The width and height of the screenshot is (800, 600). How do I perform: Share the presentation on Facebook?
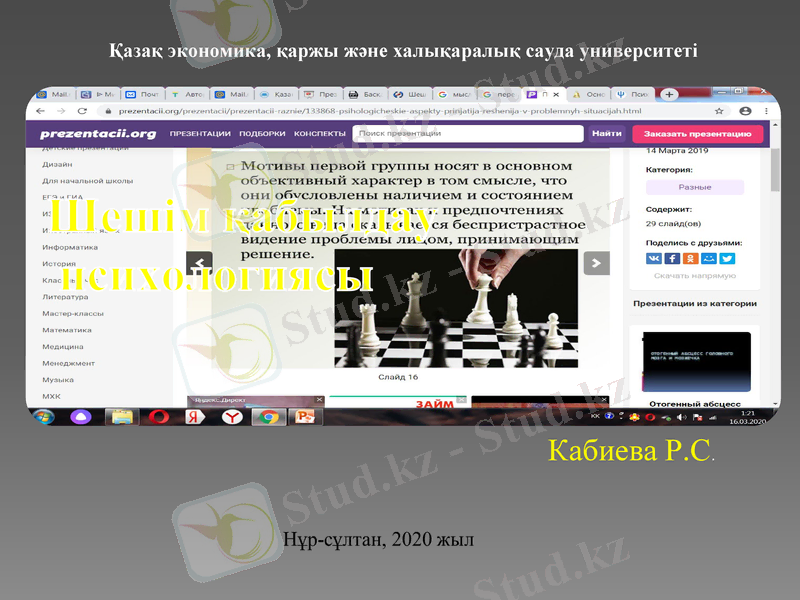[x=672, y=258]
